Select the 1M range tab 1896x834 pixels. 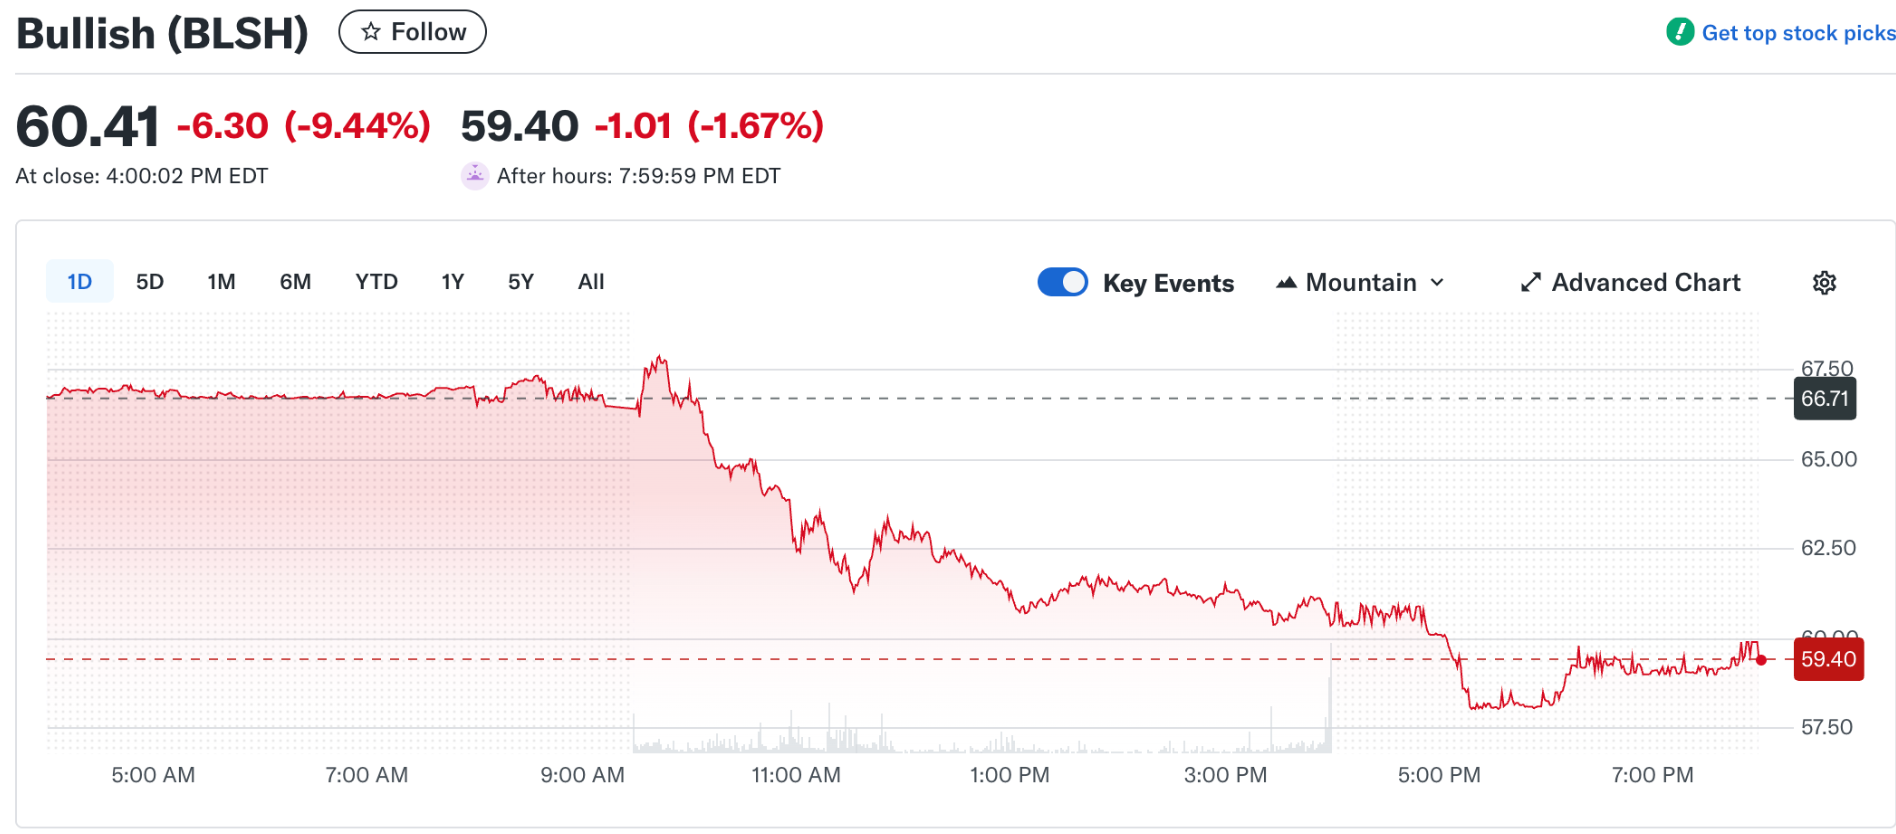click(x=221, y=282)
